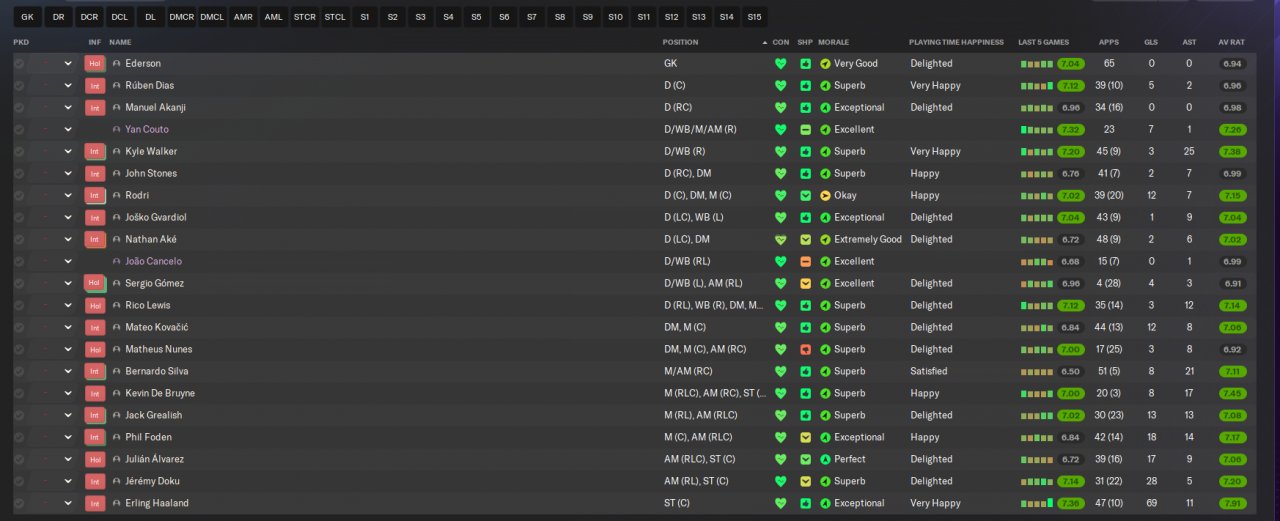Click player profile icon beside João Cancelo

pyautogui.click(x=116, y=261)
